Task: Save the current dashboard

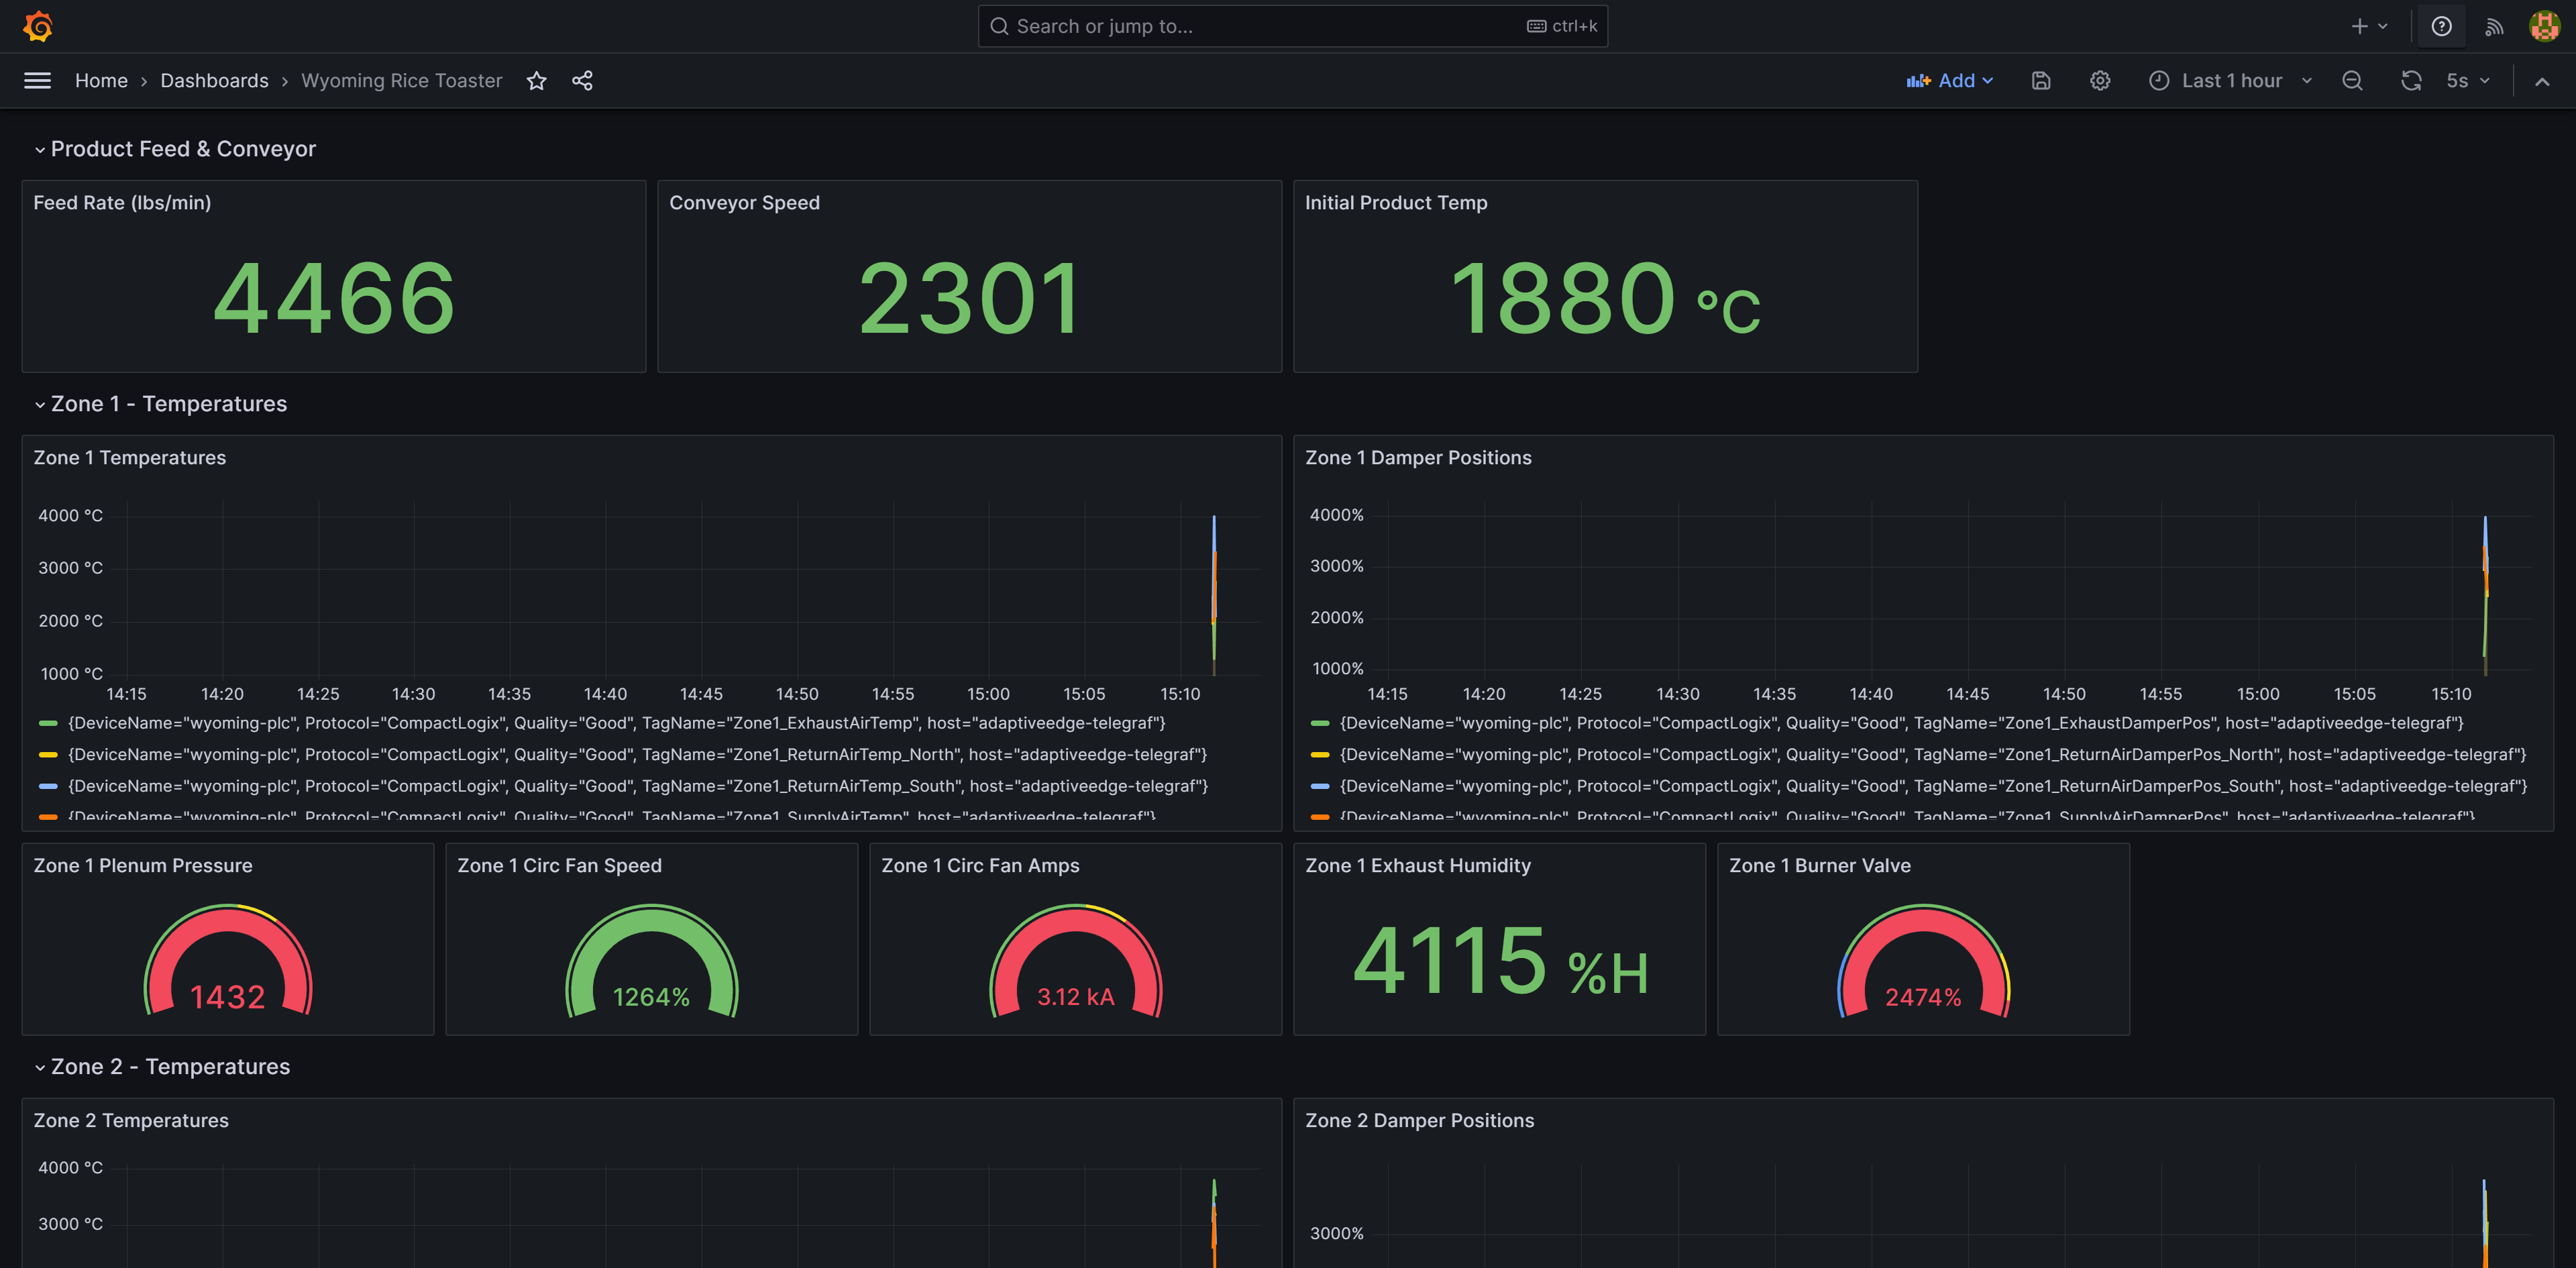Action: [x=2040, y=80]
